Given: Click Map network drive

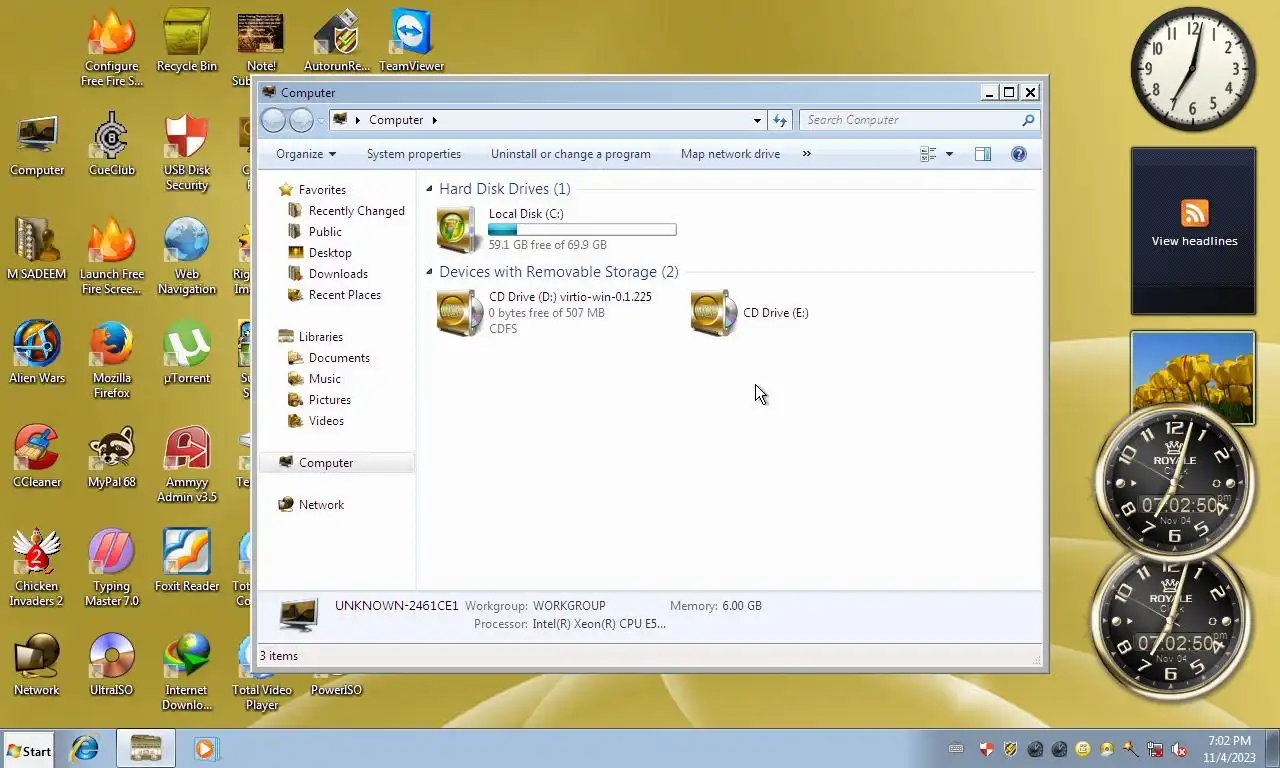Looking at the screenshot, I should (x=730, y=154).
